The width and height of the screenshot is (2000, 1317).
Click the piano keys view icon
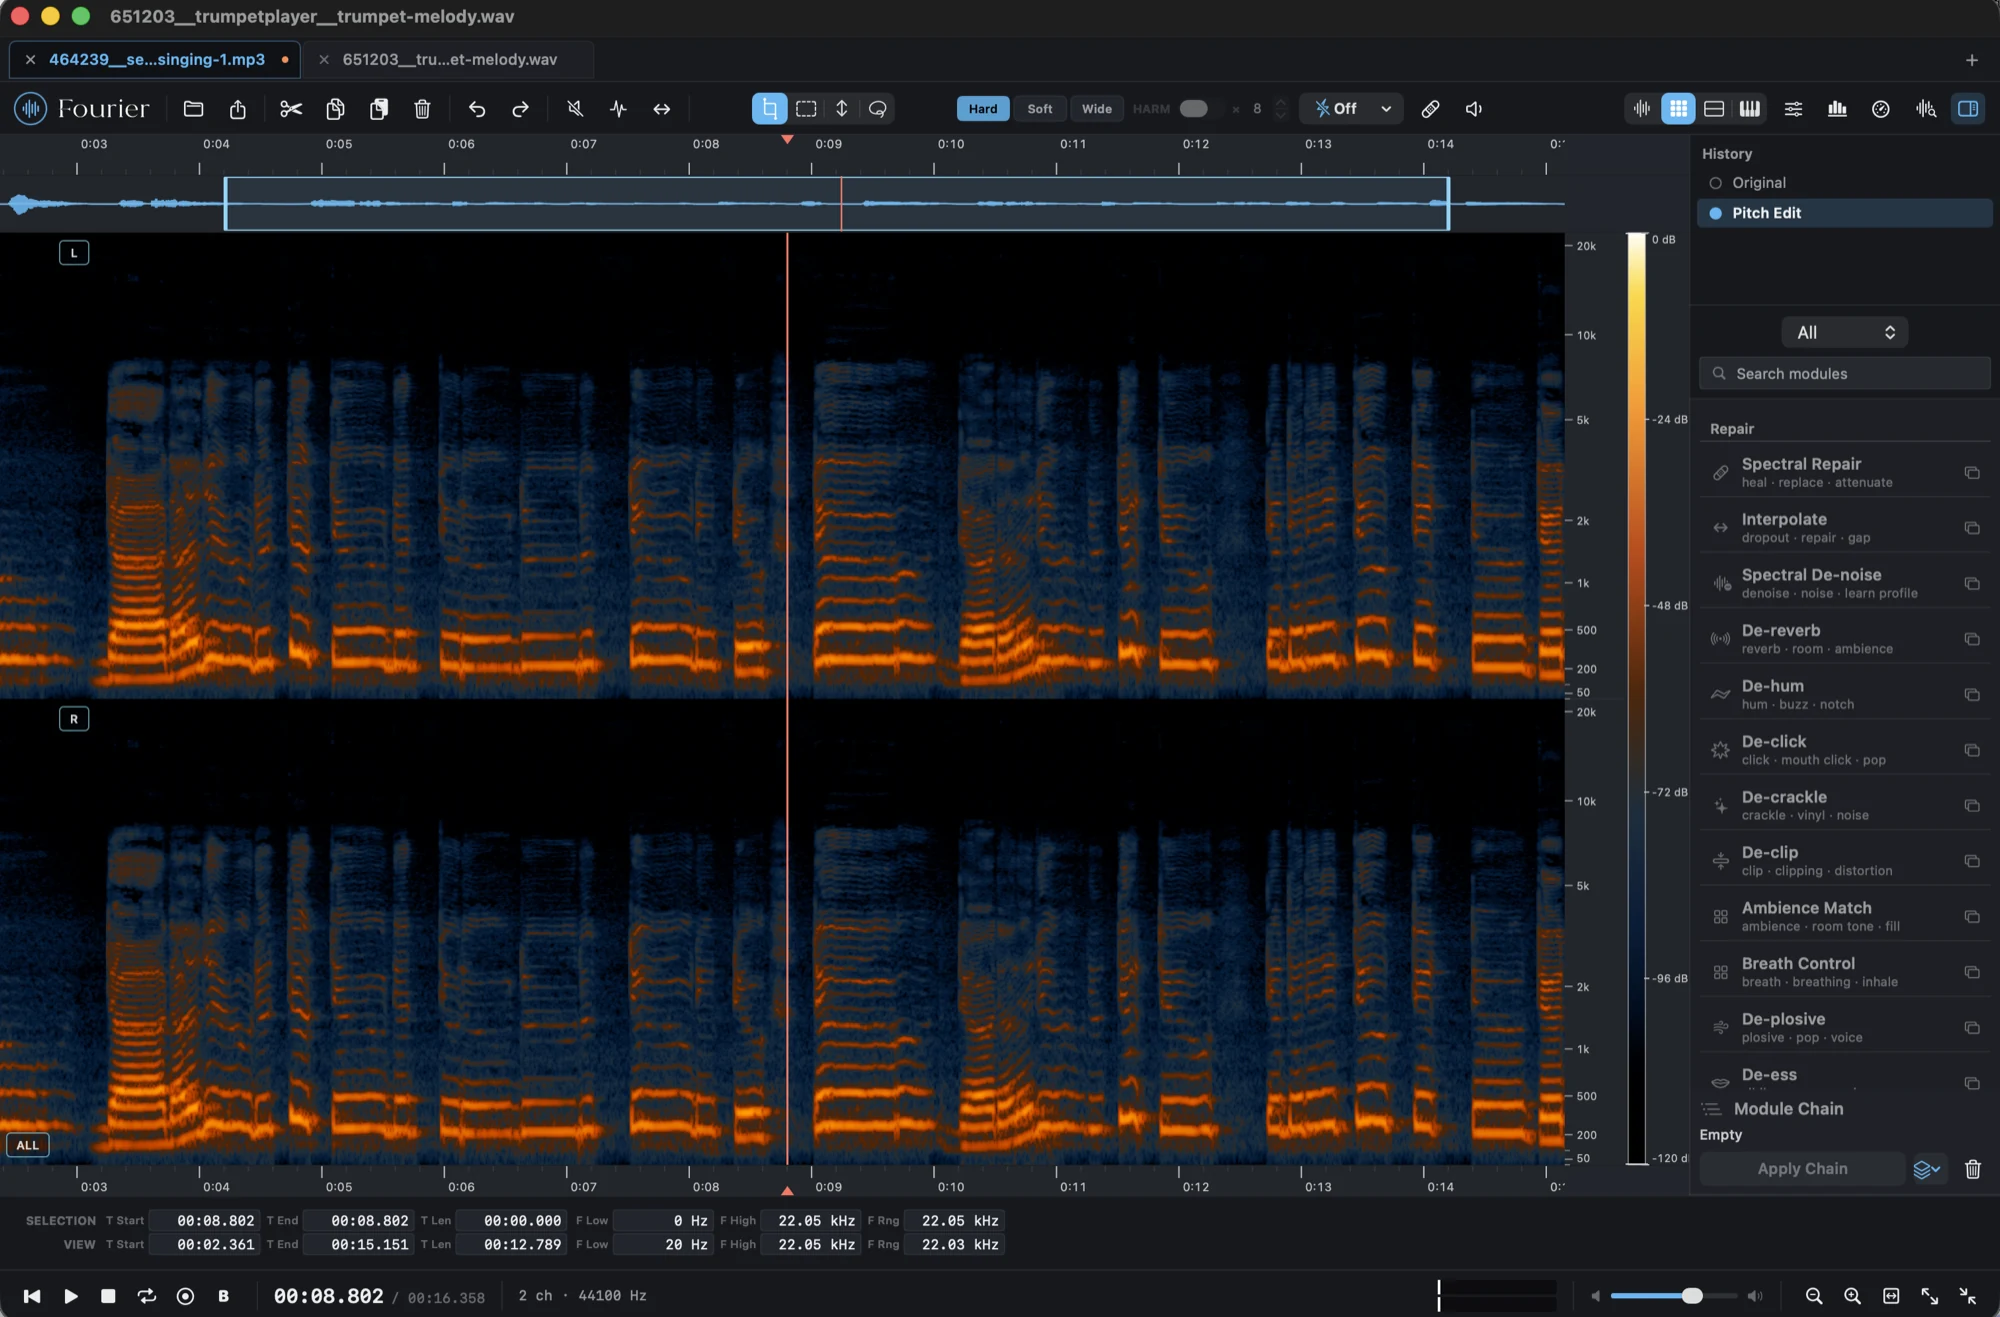coord(1749,109)
